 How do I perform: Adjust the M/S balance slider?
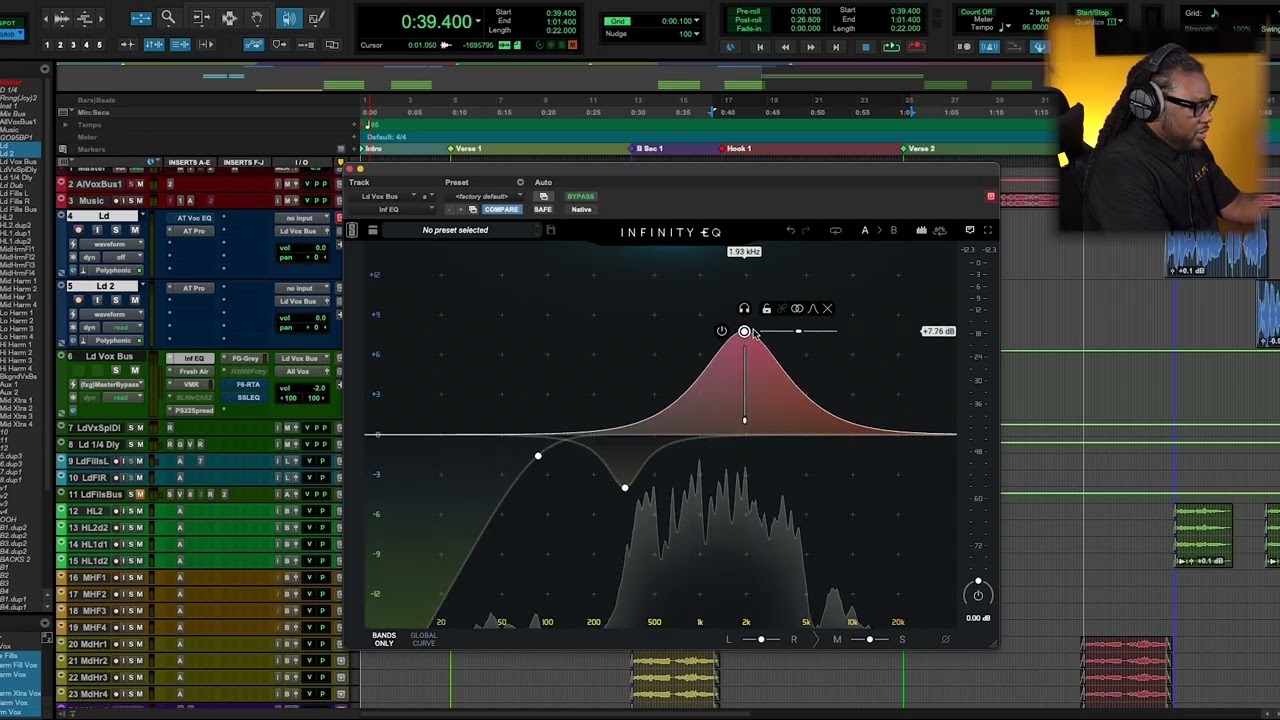coord(869,639)
